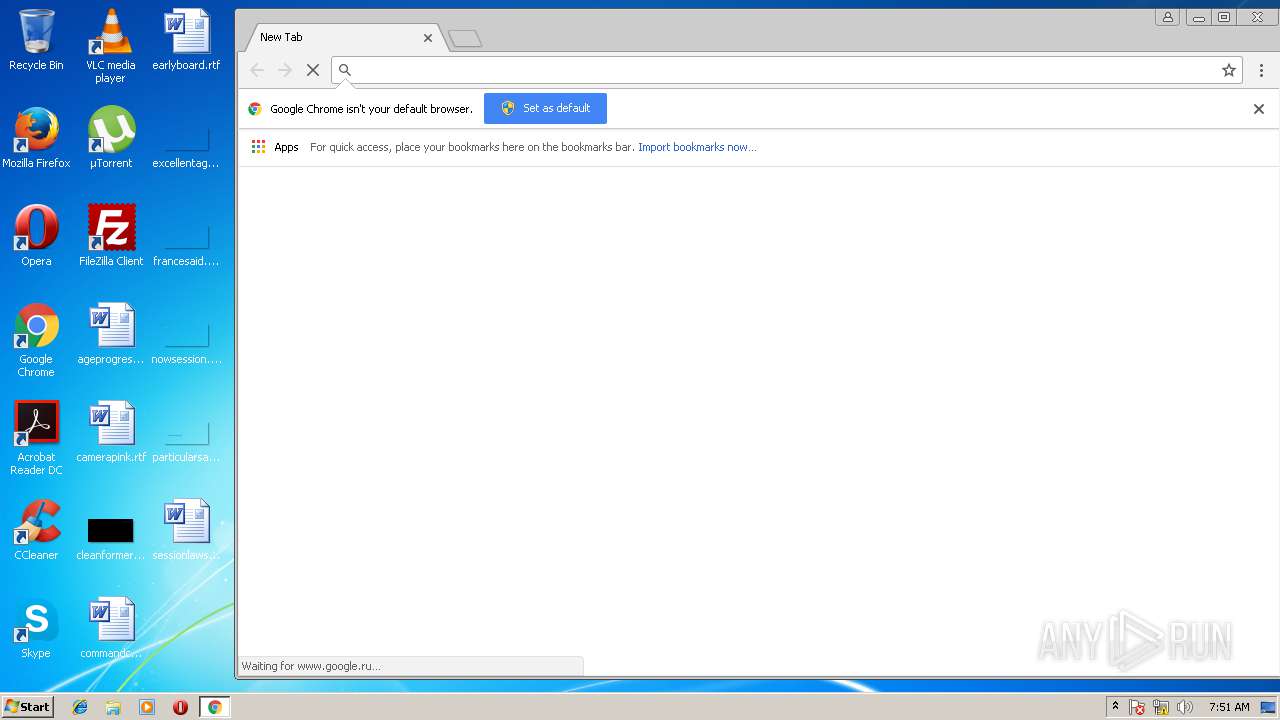Image resolution: width=1280 pixels, height=720 pixels.
Task: Open the cleanformer... file on desktop
Action: [111, 536]
